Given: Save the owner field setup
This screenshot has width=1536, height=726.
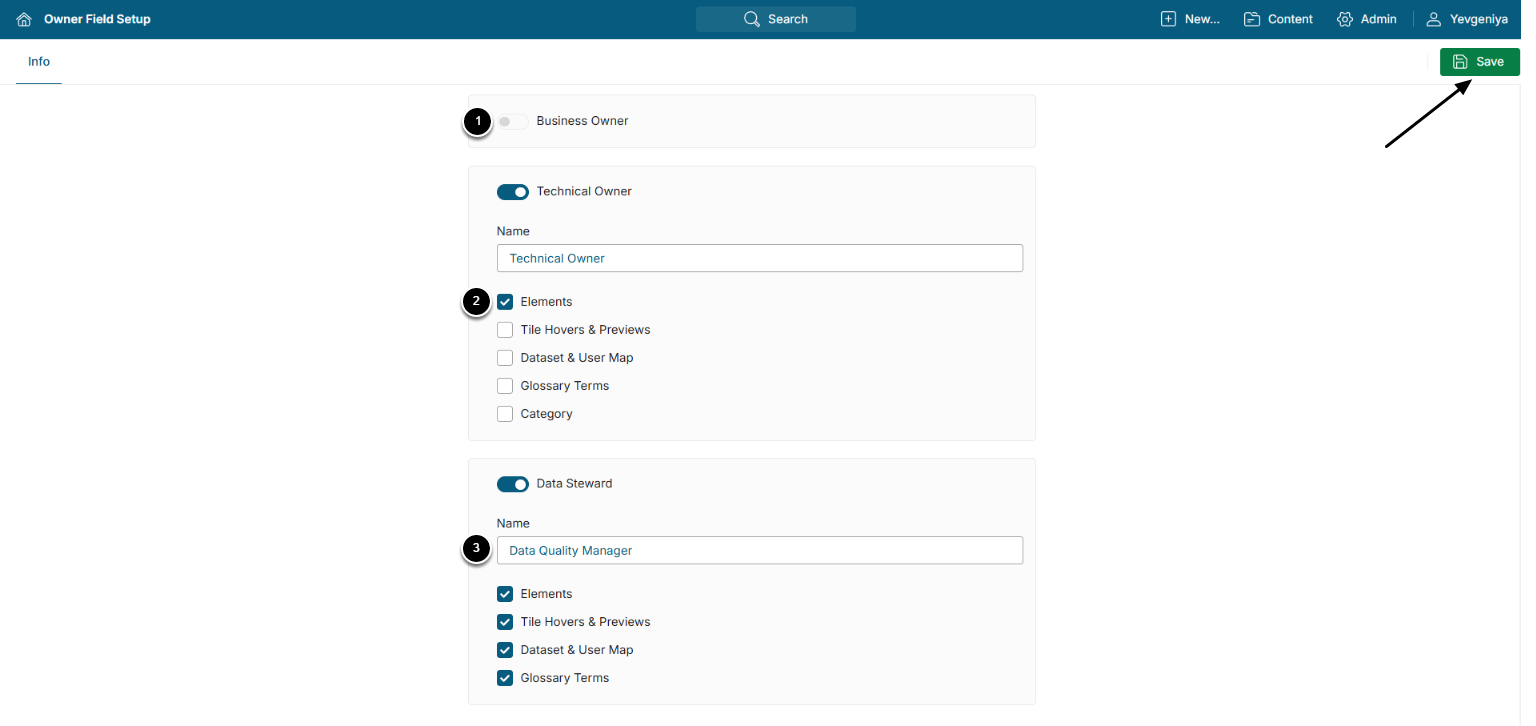Looking at the screenshot, I should (x=1479, y=62).
